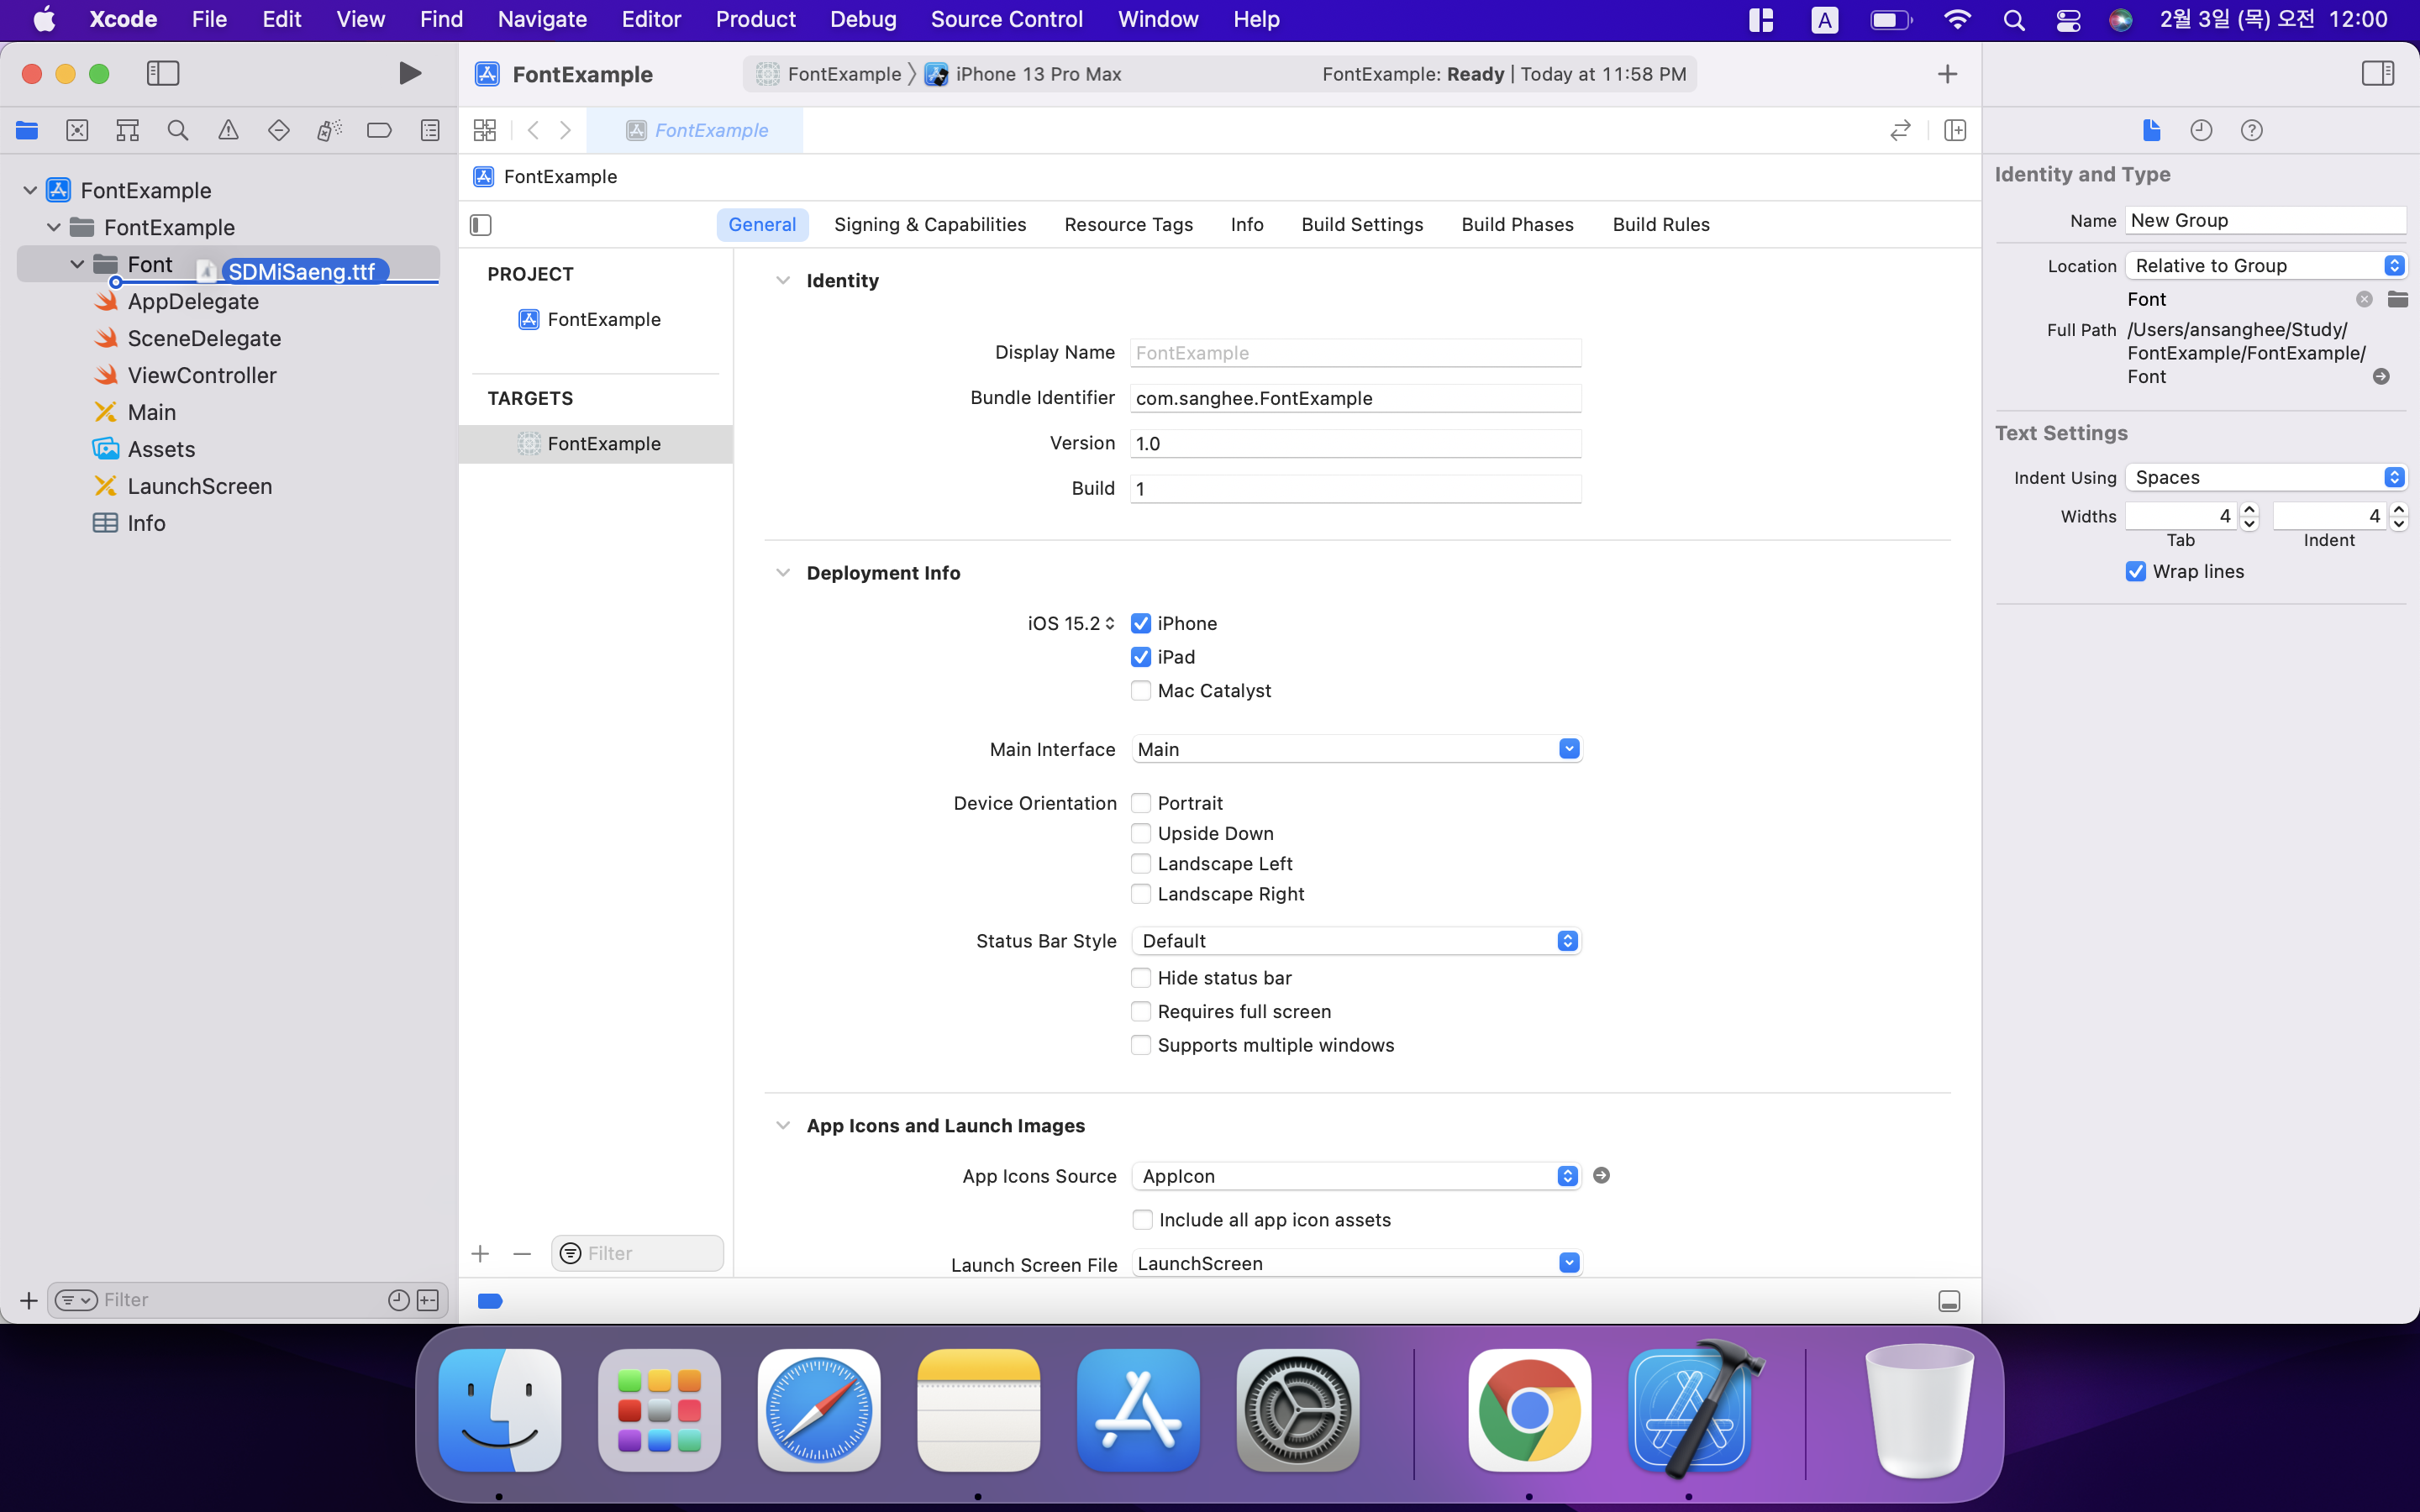
Task: Uncheck the iPad checkbox
Action: 1140,657
